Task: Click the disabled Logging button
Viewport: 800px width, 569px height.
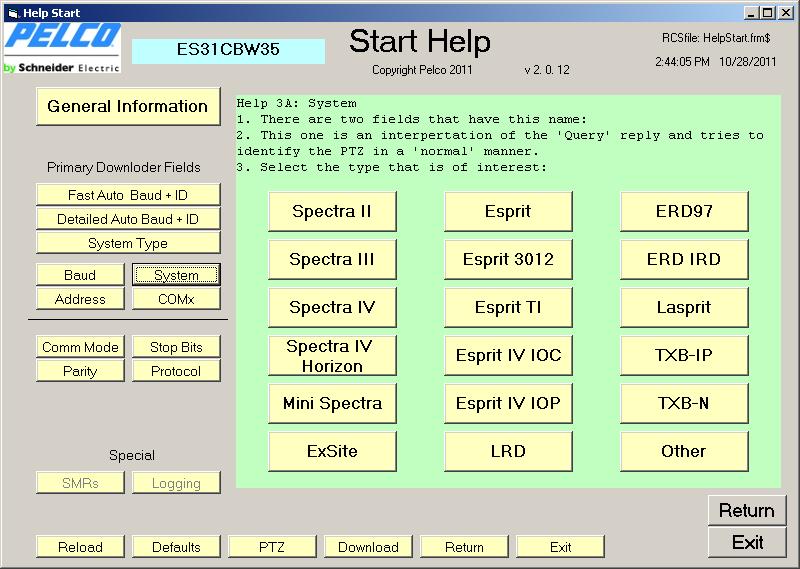Action: click(x=176, y=483)
